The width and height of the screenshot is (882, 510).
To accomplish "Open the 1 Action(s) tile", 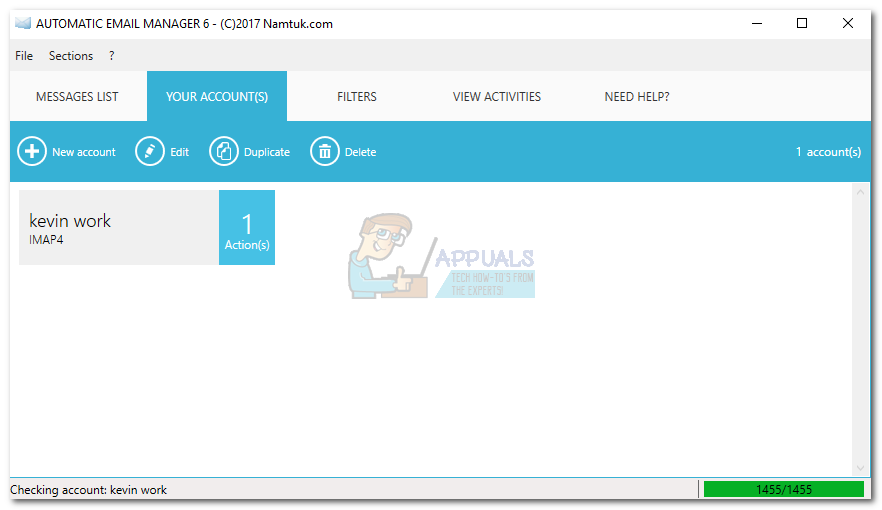I will pos(247,227).
